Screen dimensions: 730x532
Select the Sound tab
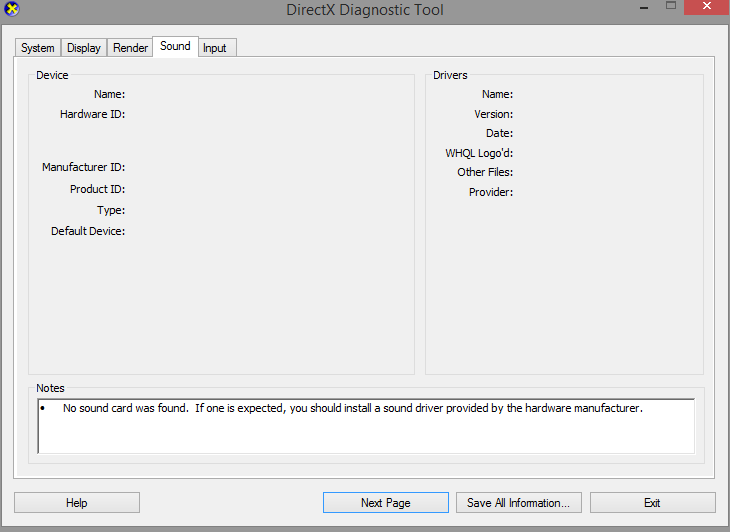pos(176,46)
